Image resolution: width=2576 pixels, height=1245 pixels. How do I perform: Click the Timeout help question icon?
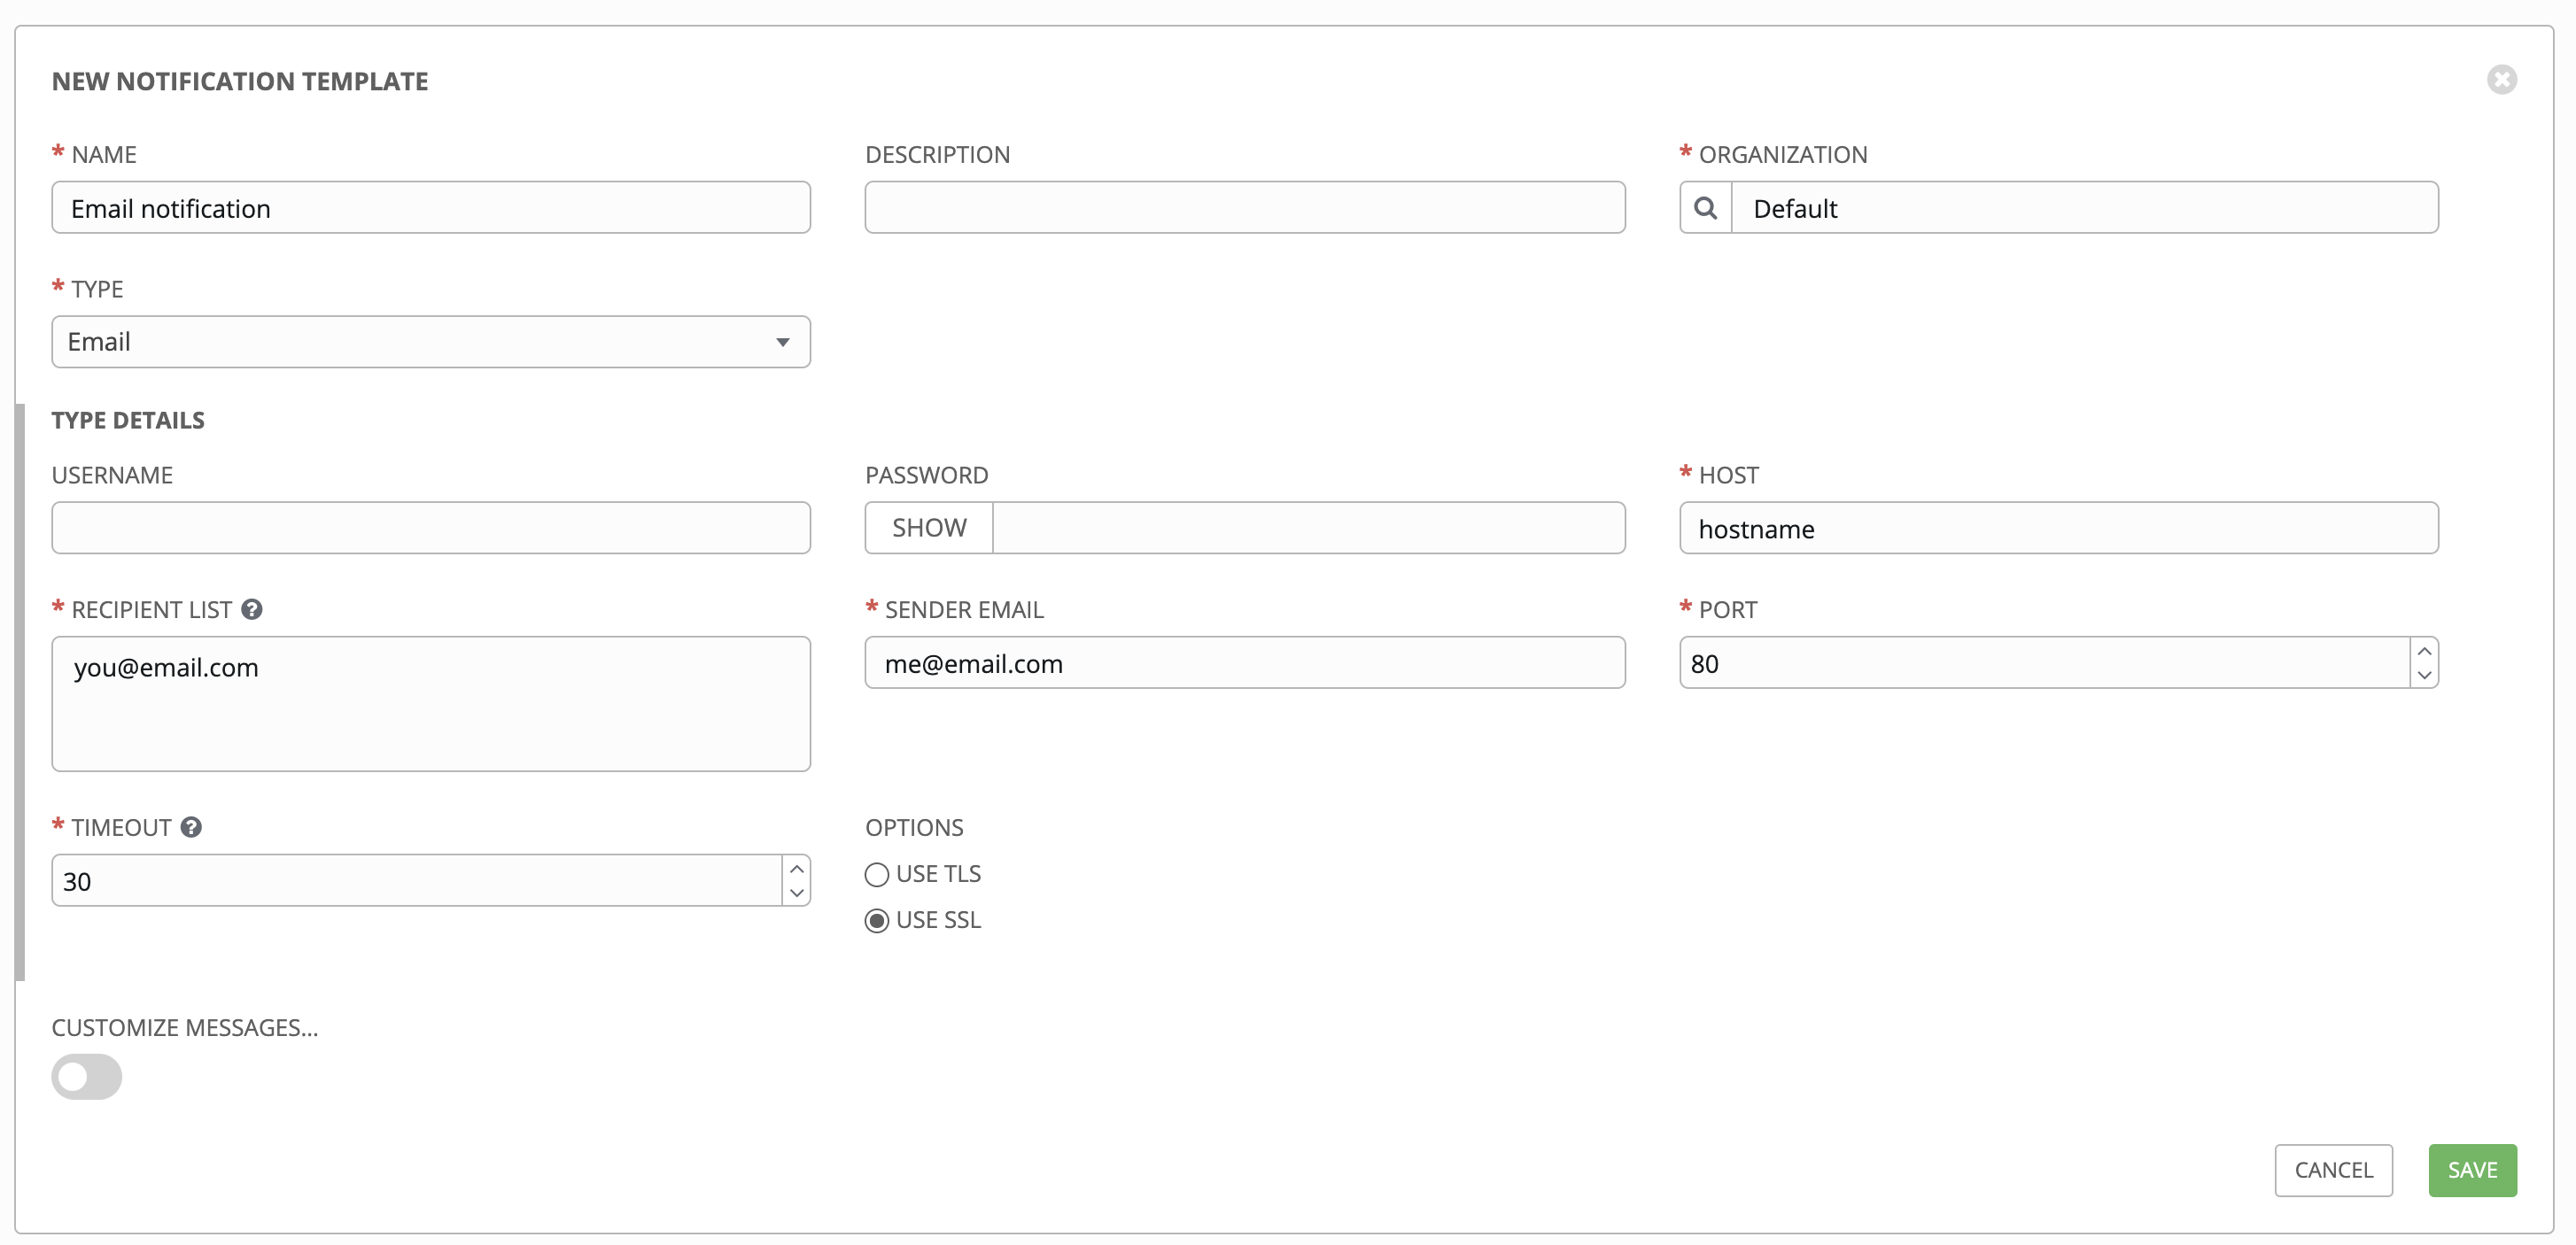click(191, 827)
